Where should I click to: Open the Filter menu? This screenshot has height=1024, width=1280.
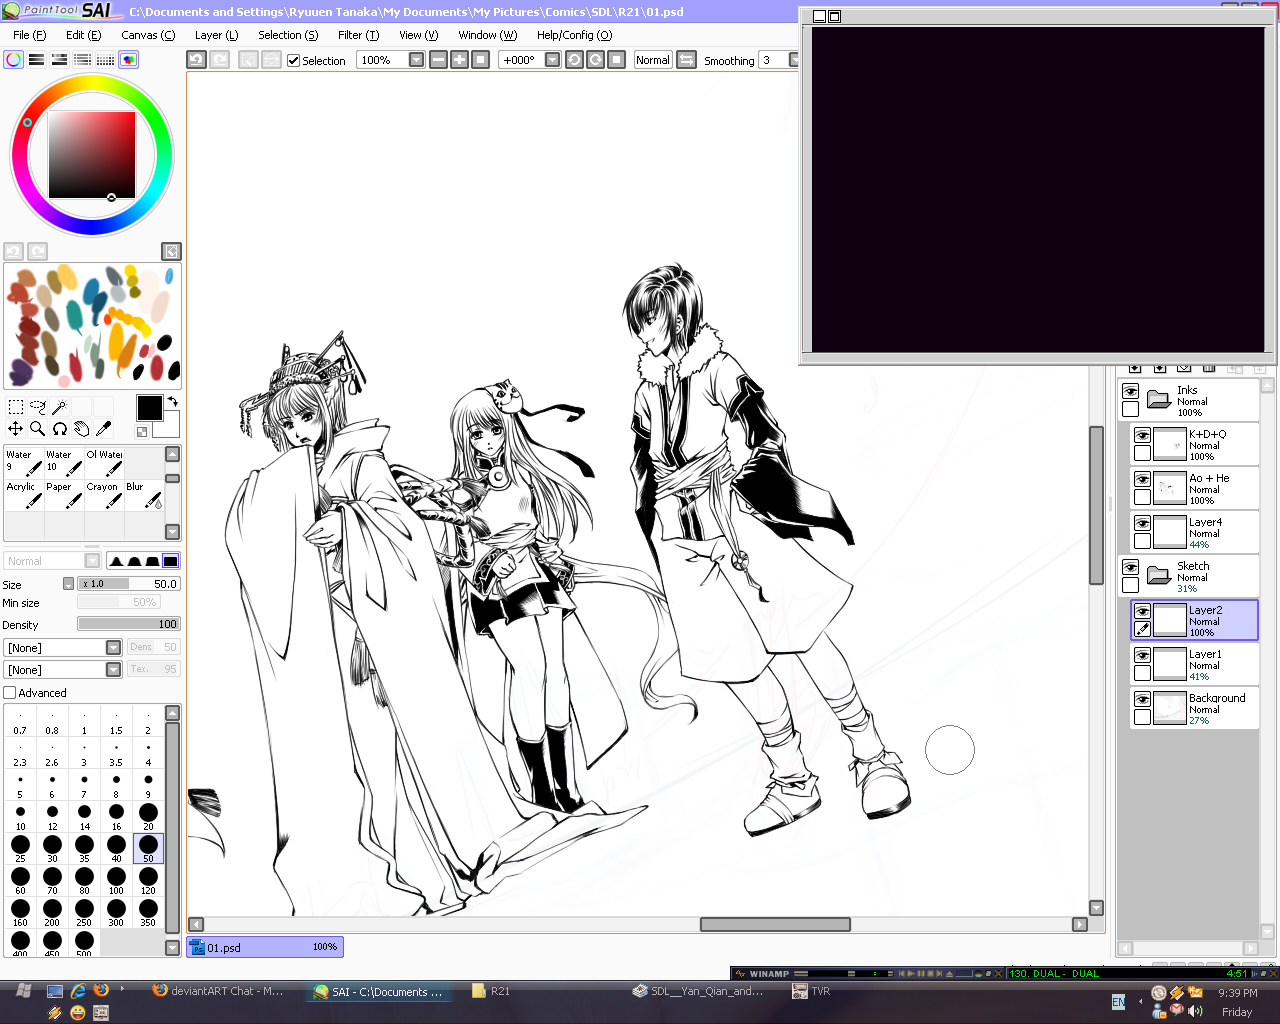(358, 35)
